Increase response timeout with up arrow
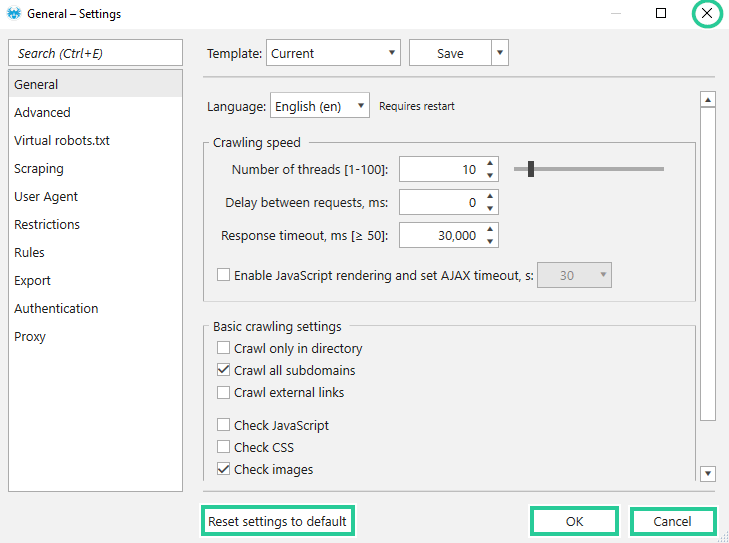 click(490, 229)
